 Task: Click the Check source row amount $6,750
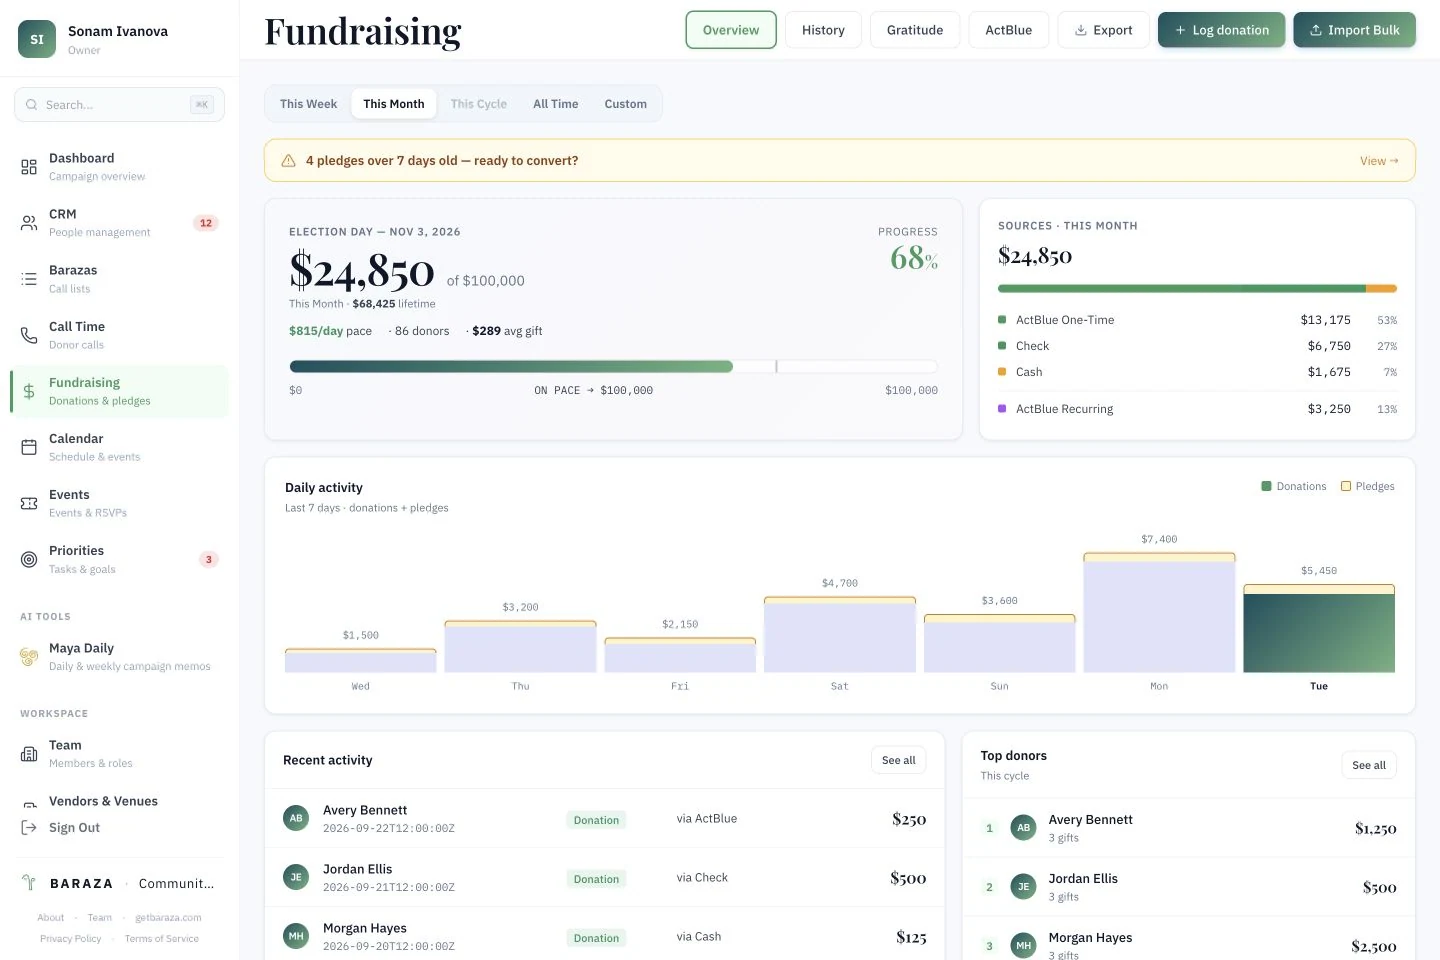(1329, 346)
